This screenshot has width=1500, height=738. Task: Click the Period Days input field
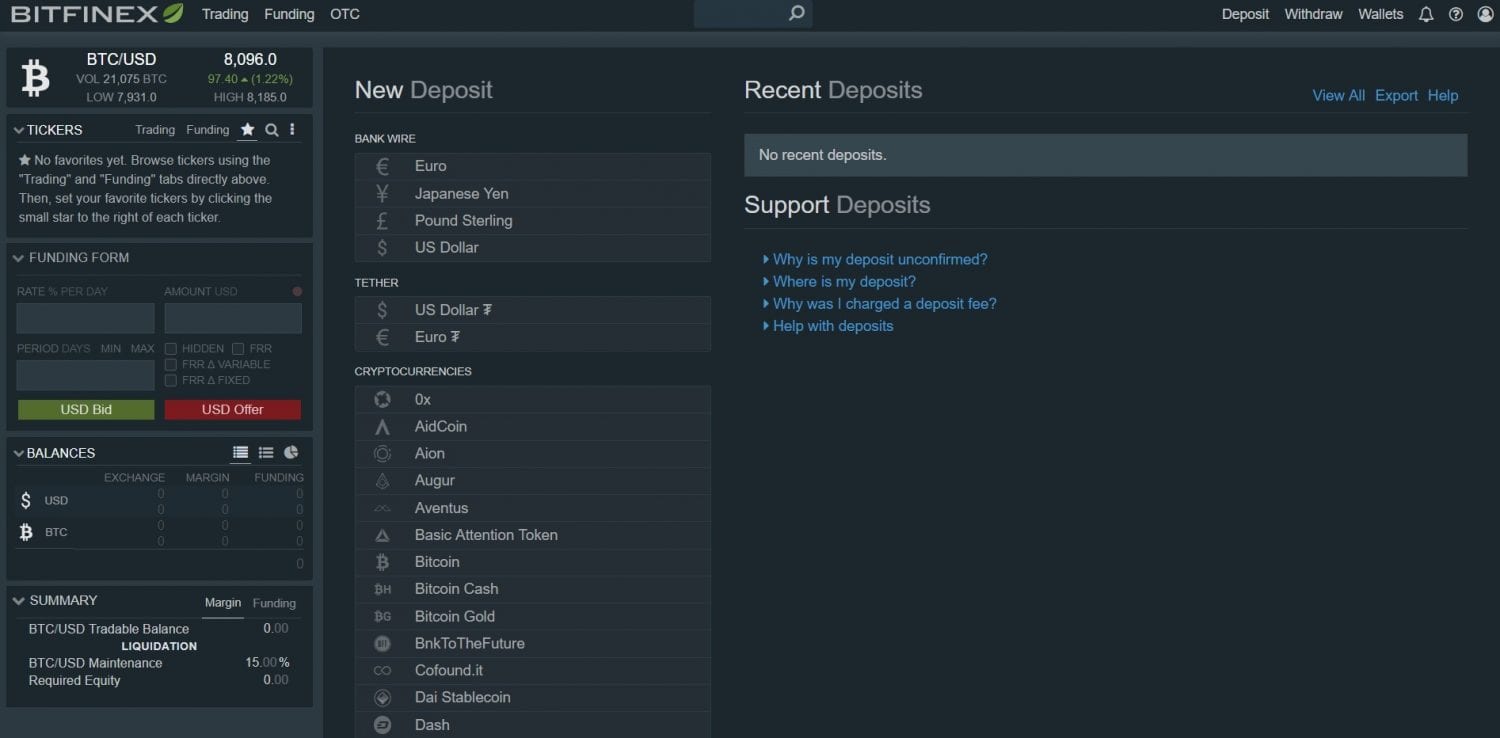point(85,375)
